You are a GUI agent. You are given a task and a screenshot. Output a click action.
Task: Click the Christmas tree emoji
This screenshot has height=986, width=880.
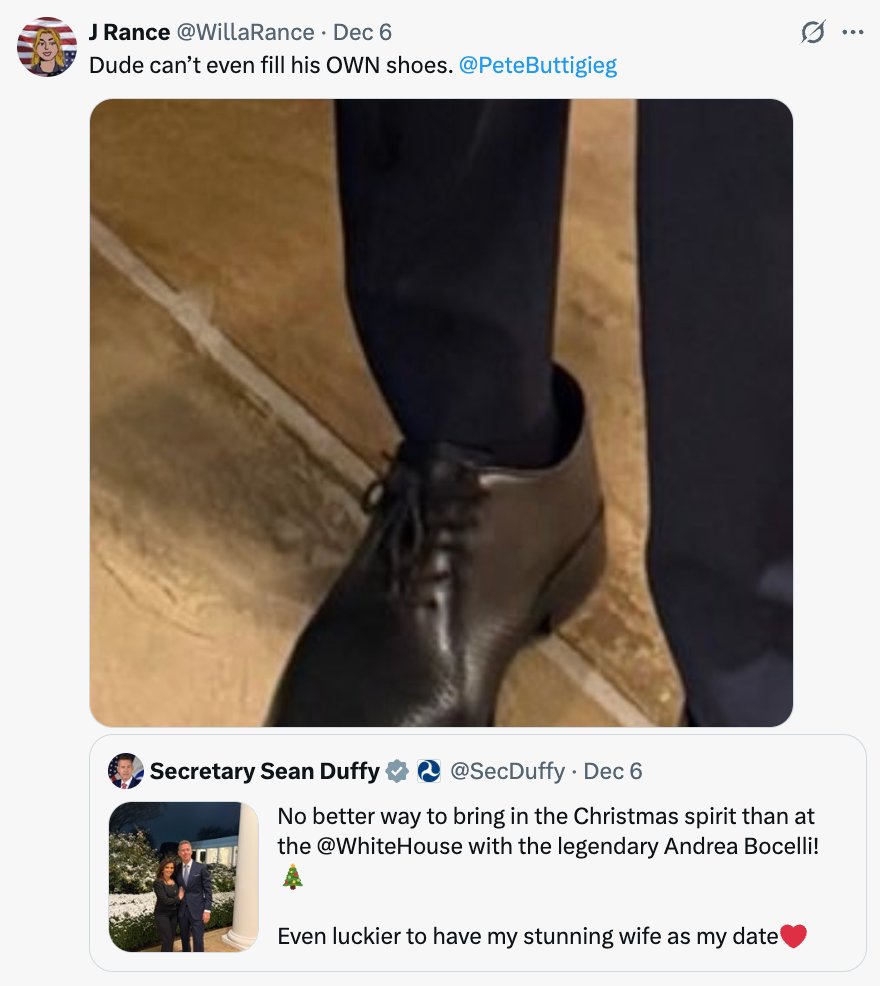tap(293, 877)
